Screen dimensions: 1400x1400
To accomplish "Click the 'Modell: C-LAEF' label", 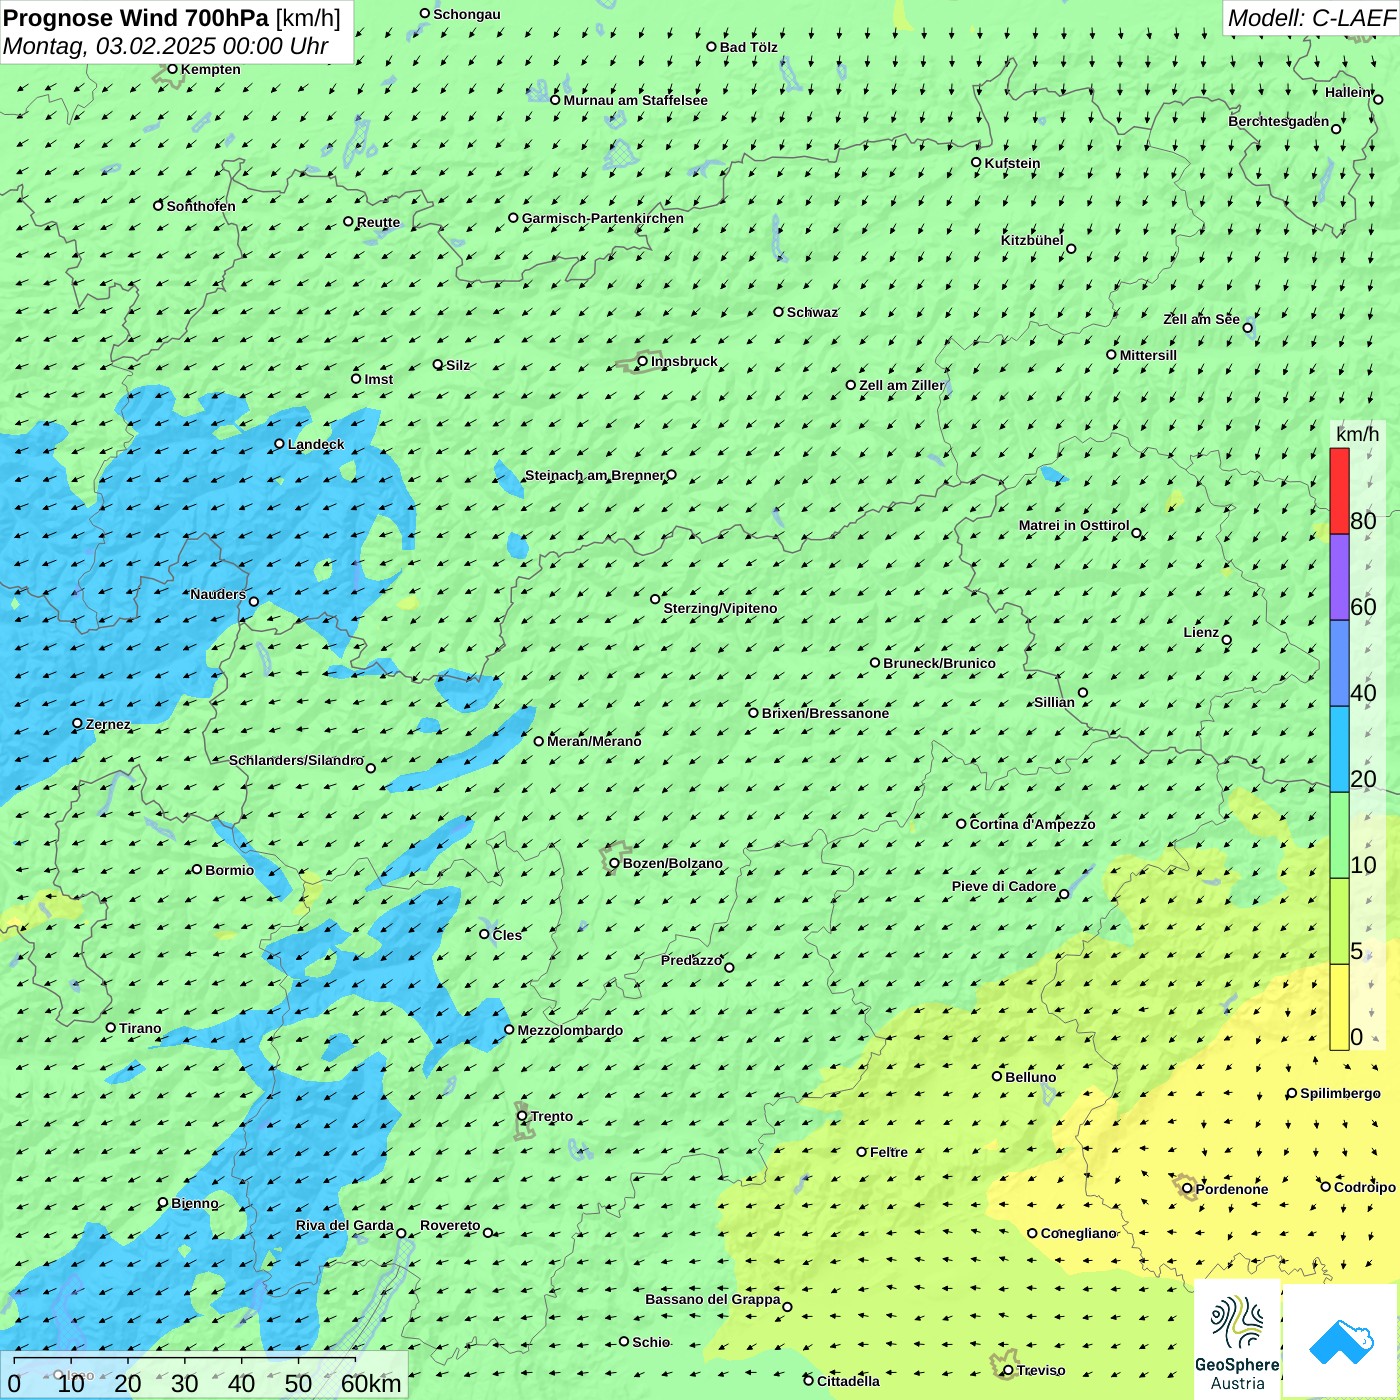I will tap(1311, 18).
